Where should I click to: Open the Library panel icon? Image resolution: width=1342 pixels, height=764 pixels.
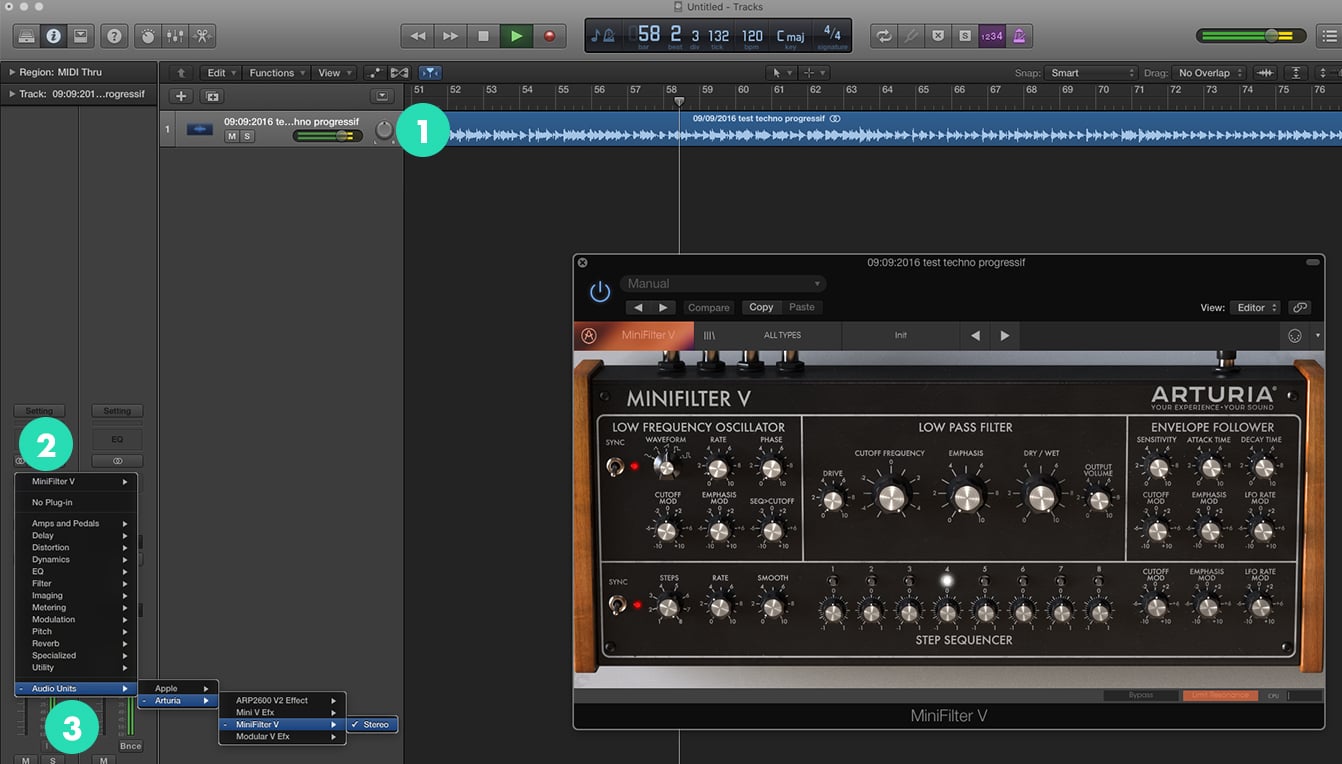tap(26, 36)
